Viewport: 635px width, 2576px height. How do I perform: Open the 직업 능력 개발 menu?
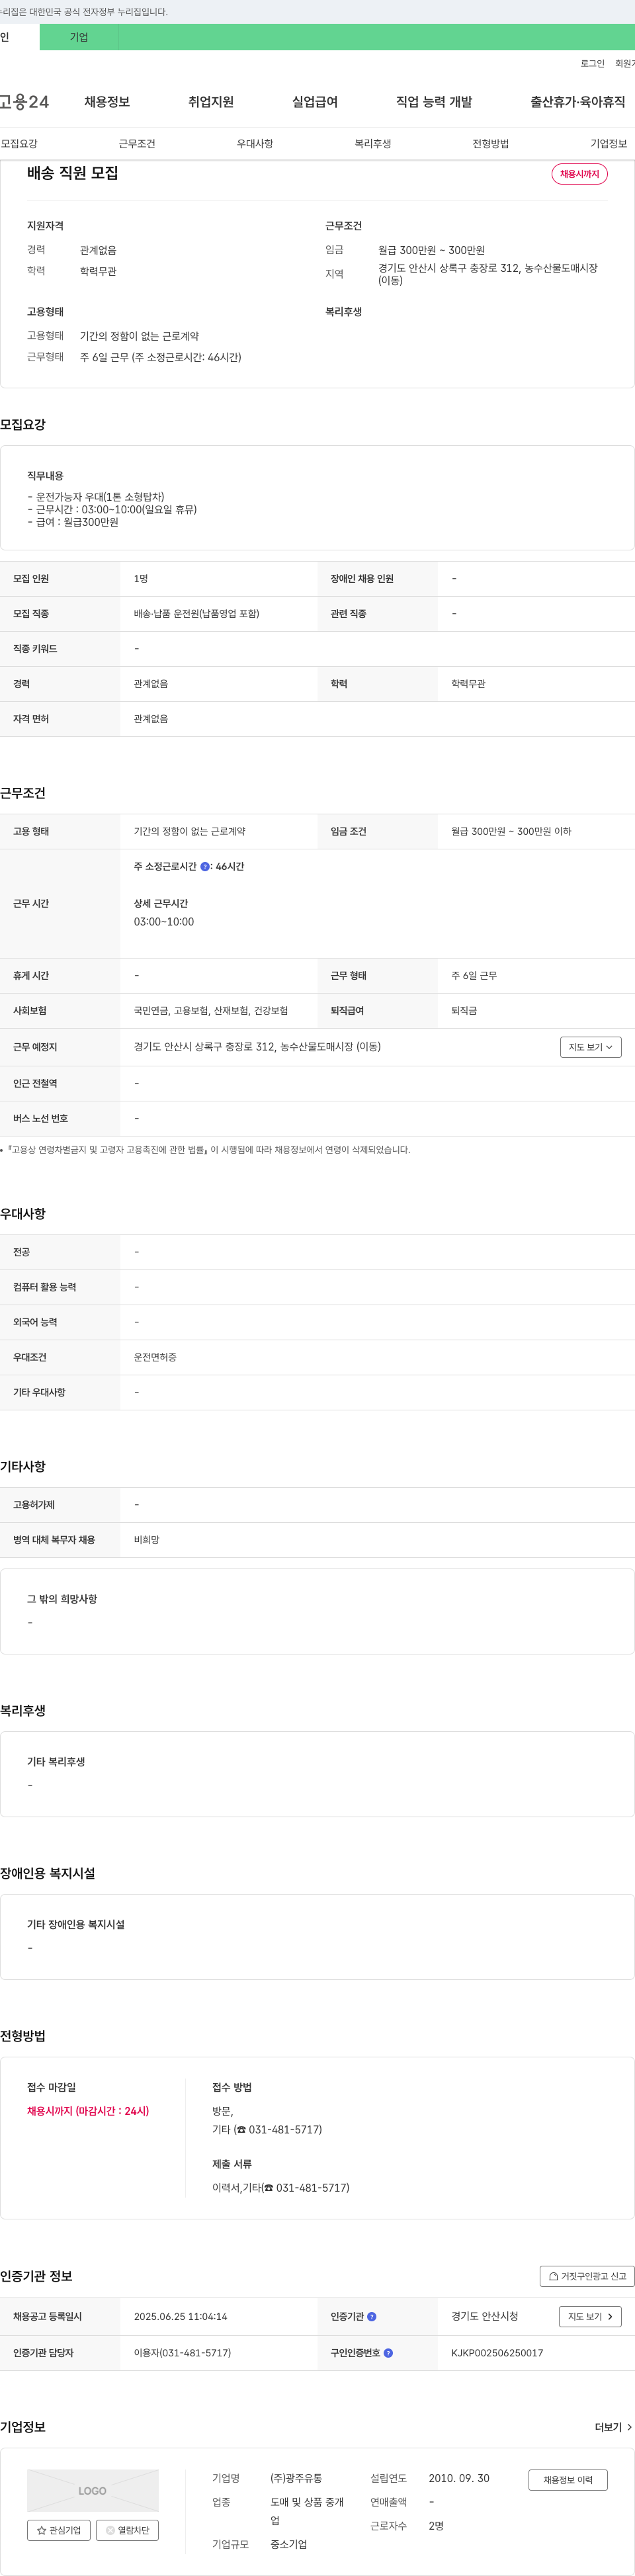(x=434, y=102)
